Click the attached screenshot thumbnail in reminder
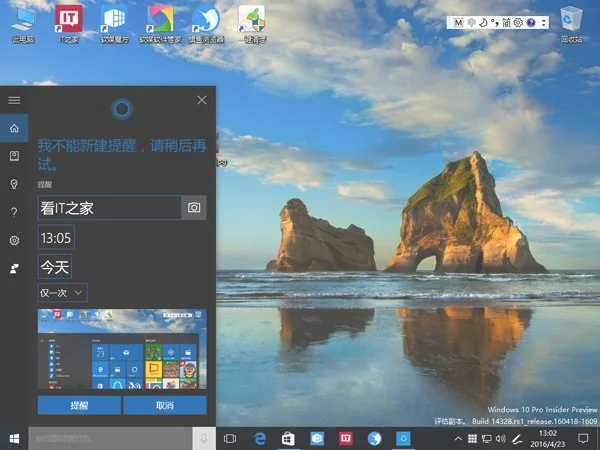This screenshot has width=600, height=450. (x=122, y=350)
